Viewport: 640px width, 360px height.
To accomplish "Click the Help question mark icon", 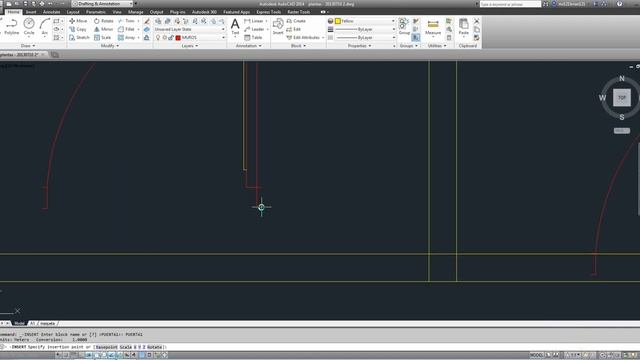I will [x=620, y=4].
